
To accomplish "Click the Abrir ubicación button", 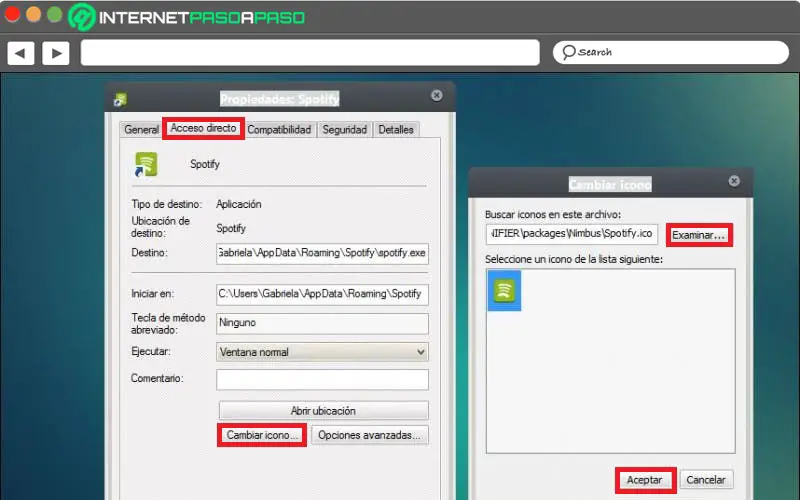I will [x=323, y=411].
